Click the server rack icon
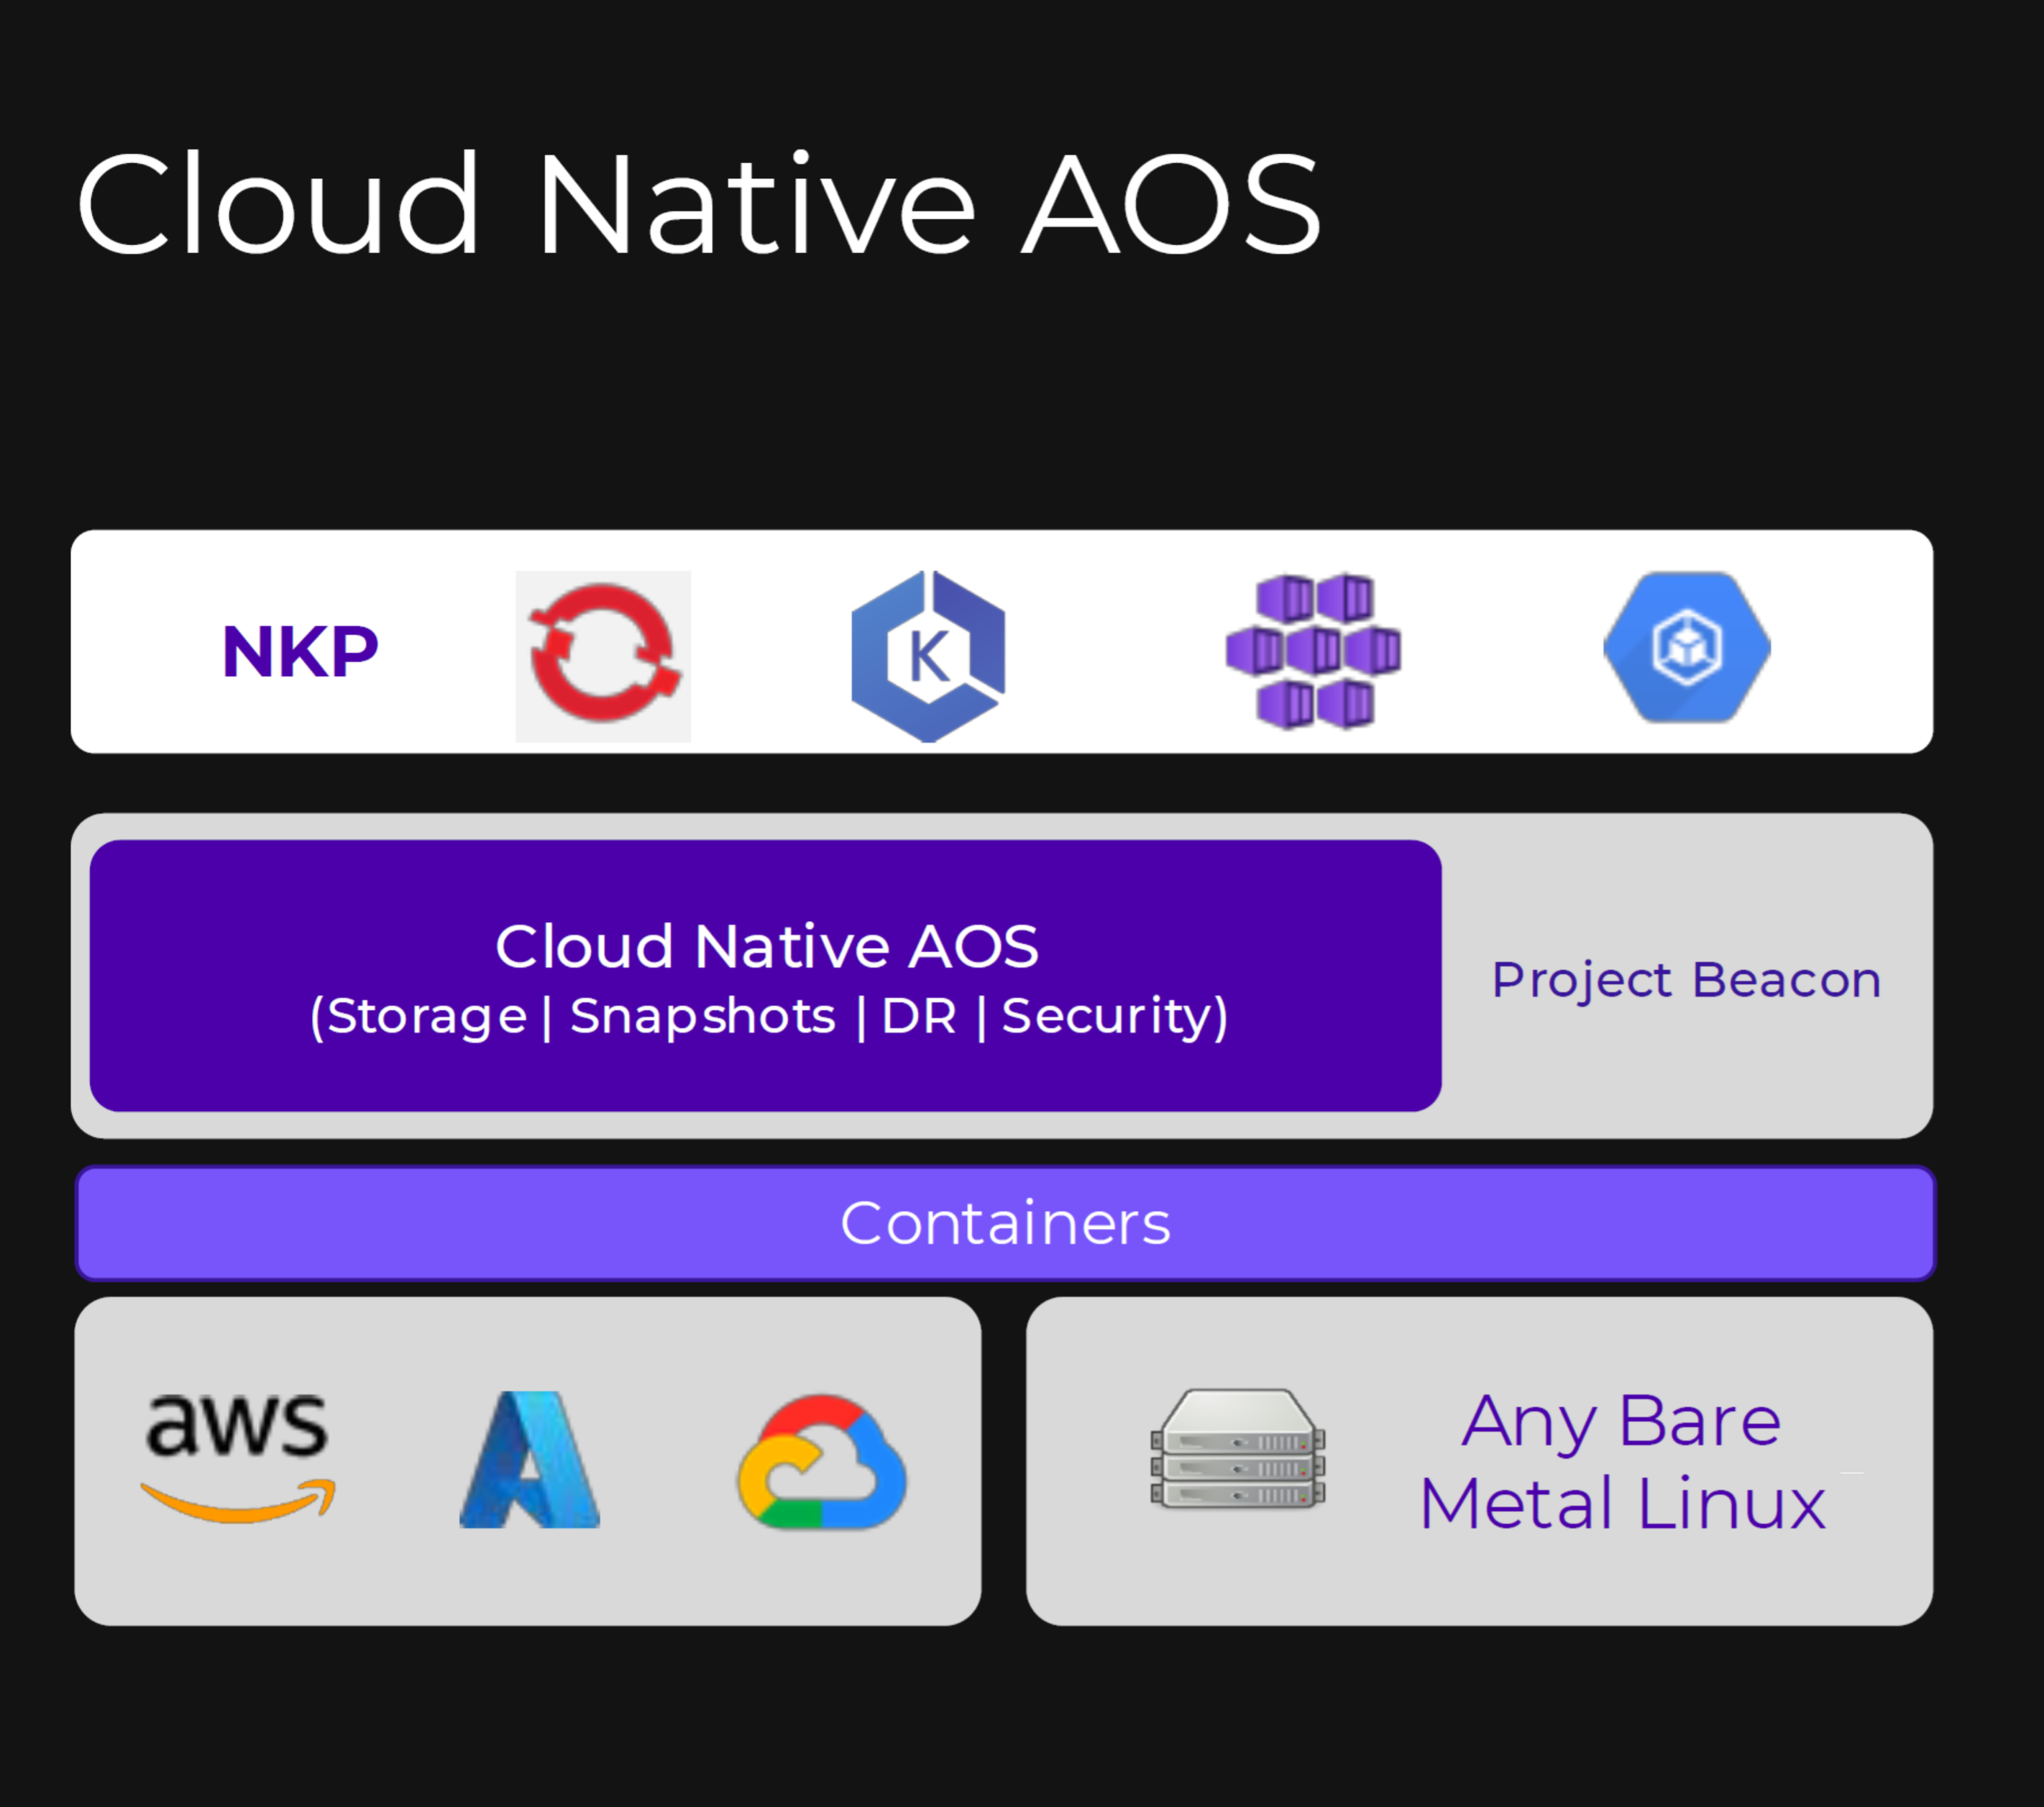 click(1238, 1449)
